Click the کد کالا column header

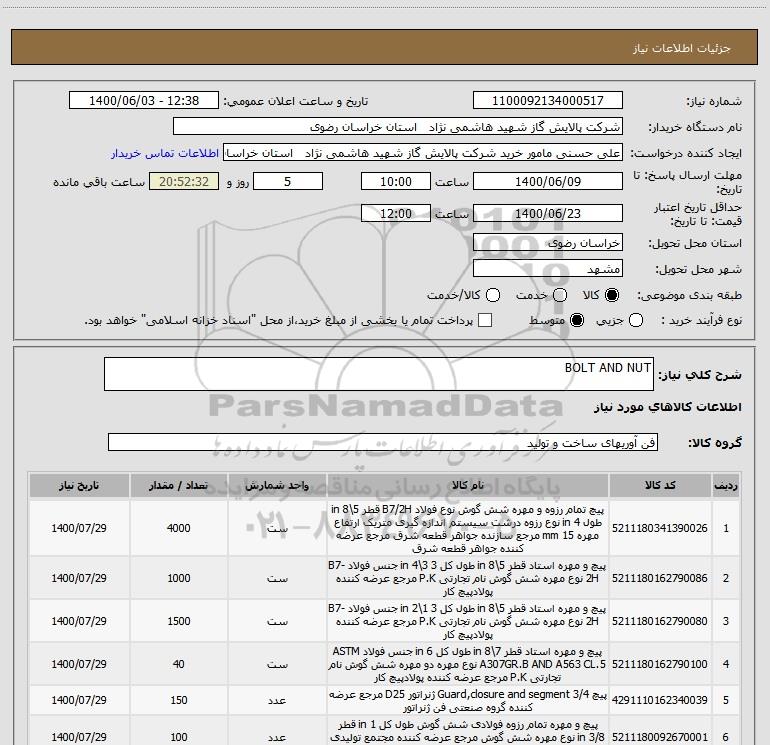tap(660, 486)
